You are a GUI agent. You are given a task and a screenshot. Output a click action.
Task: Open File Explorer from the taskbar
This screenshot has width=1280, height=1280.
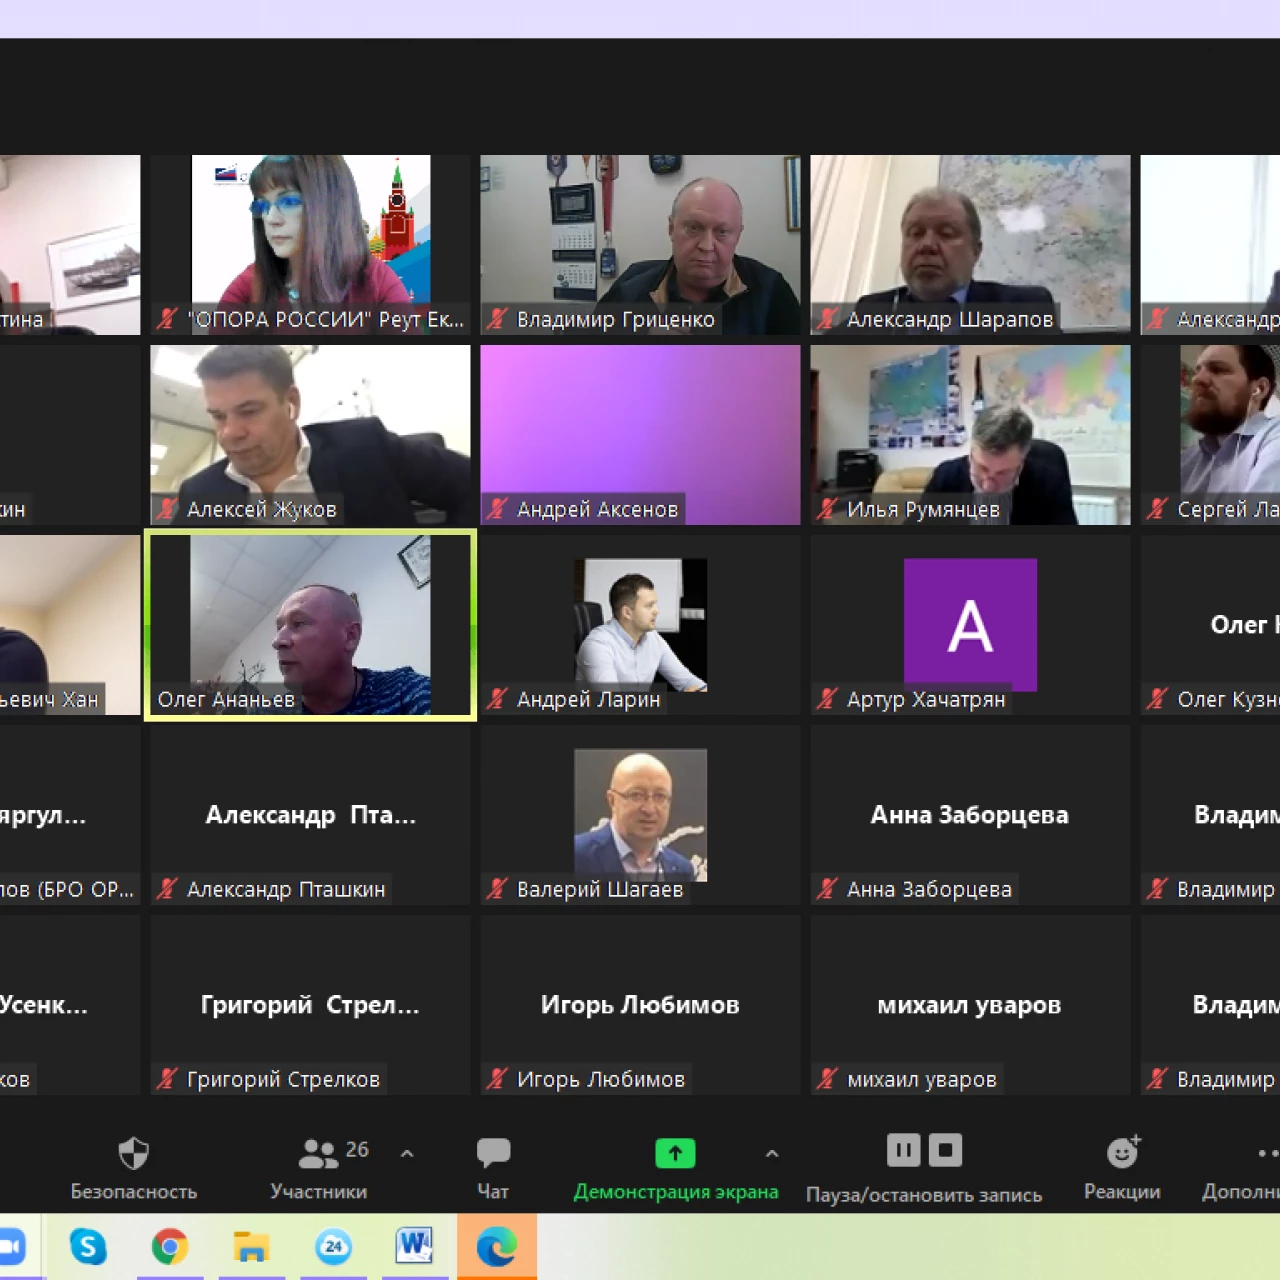251,1246
